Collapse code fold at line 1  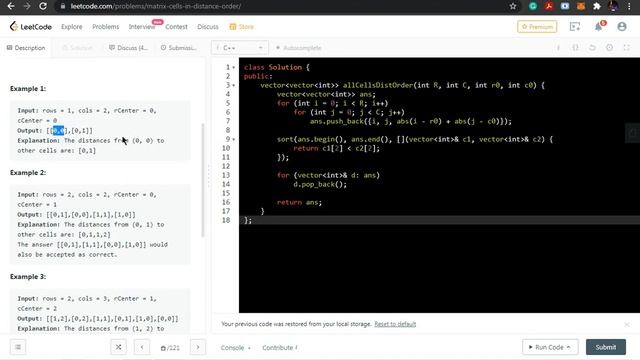pos(233,67)
